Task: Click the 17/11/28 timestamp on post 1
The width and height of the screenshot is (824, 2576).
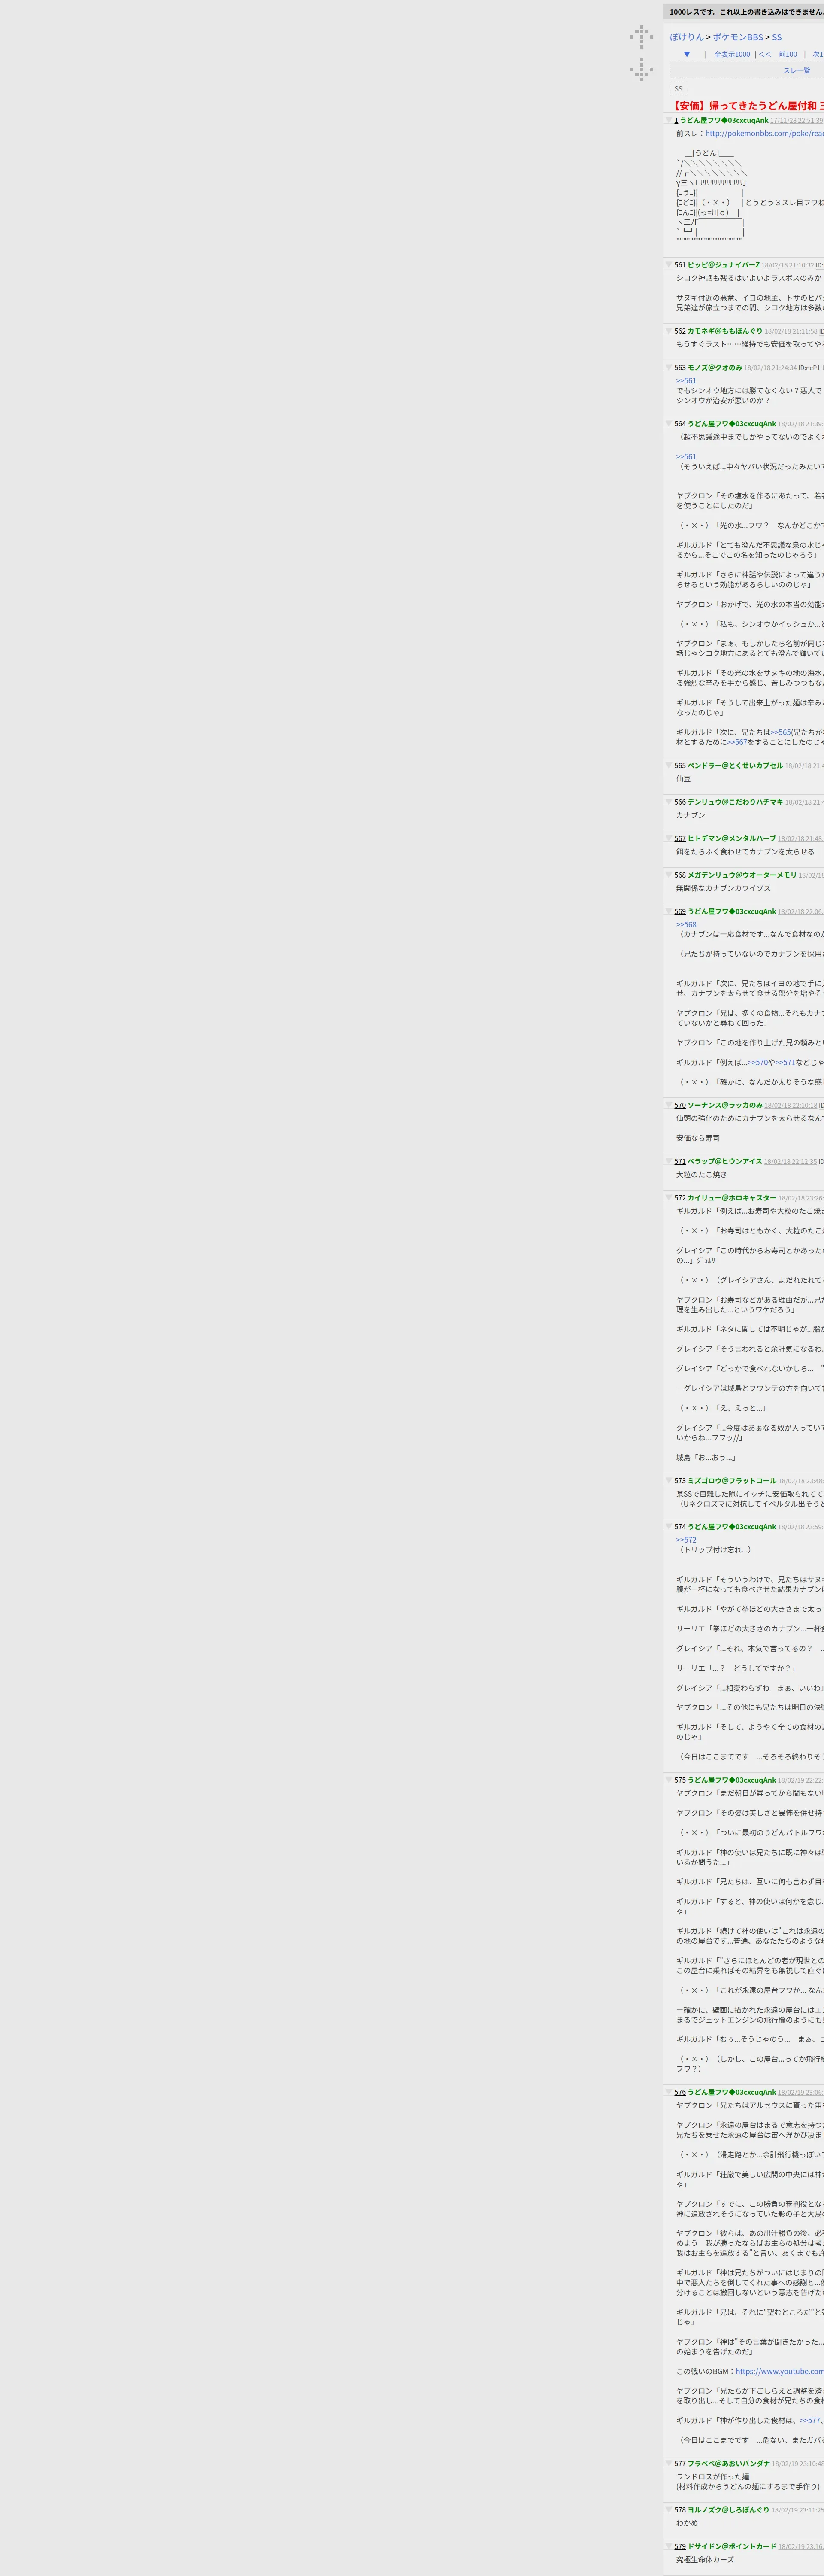Action: tap(797, 120)
